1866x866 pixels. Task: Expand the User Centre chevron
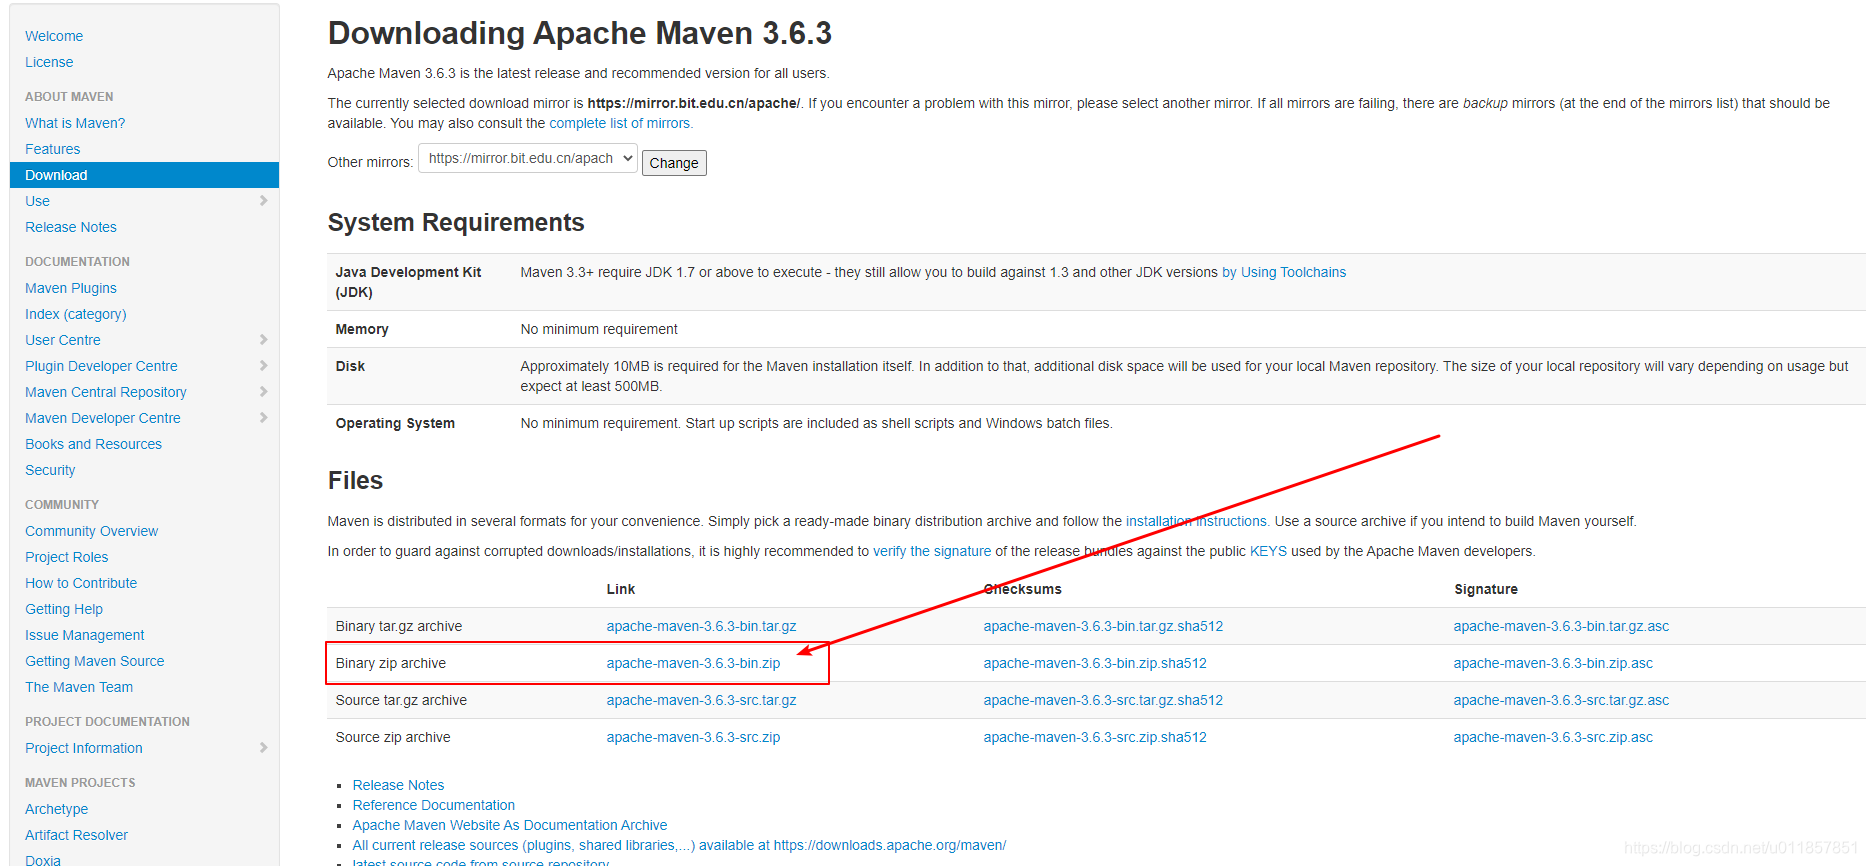[264, 340]
